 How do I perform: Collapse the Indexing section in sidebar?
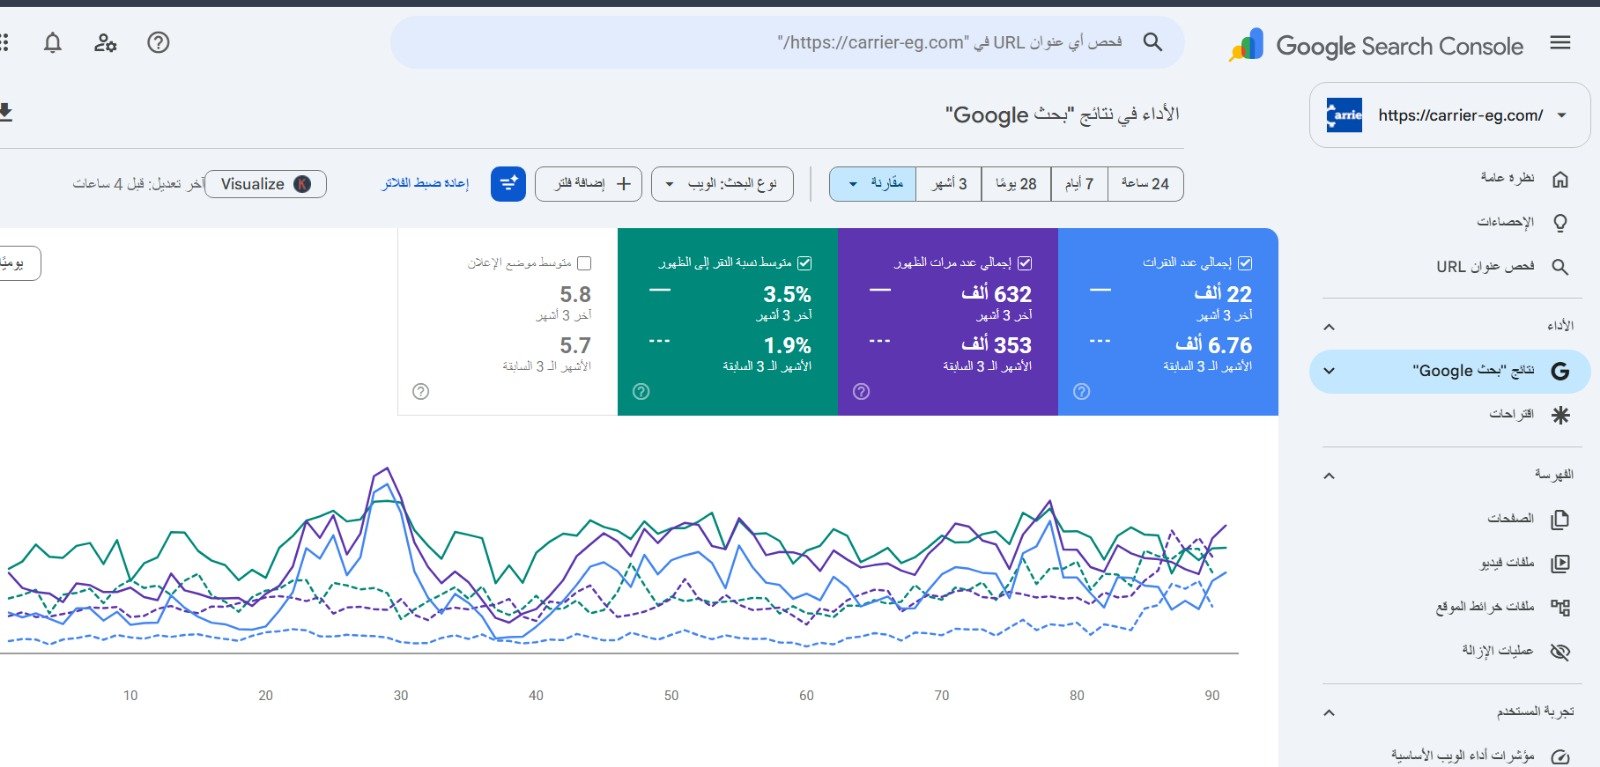coord(1329,476)
